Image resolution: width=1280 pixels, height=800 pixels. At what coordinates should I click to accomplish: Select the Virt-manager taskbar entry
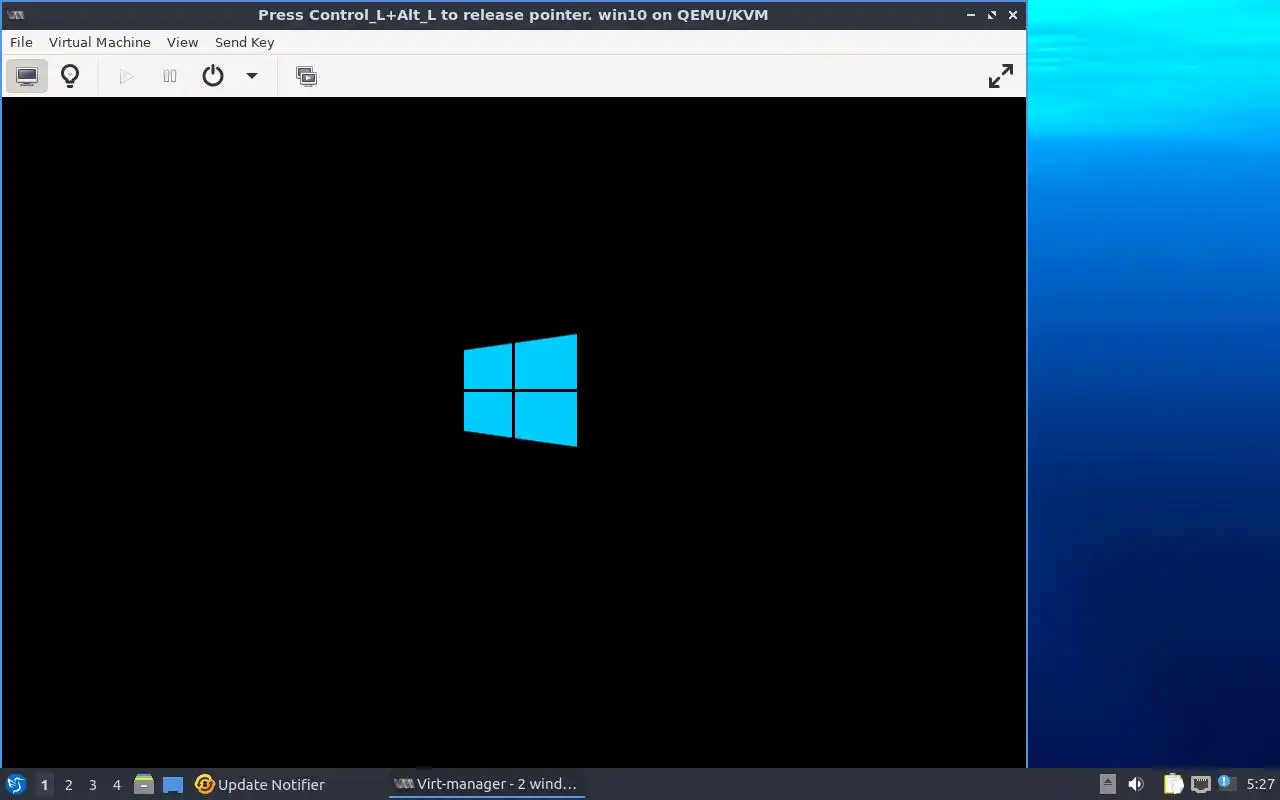pos(486,785)
